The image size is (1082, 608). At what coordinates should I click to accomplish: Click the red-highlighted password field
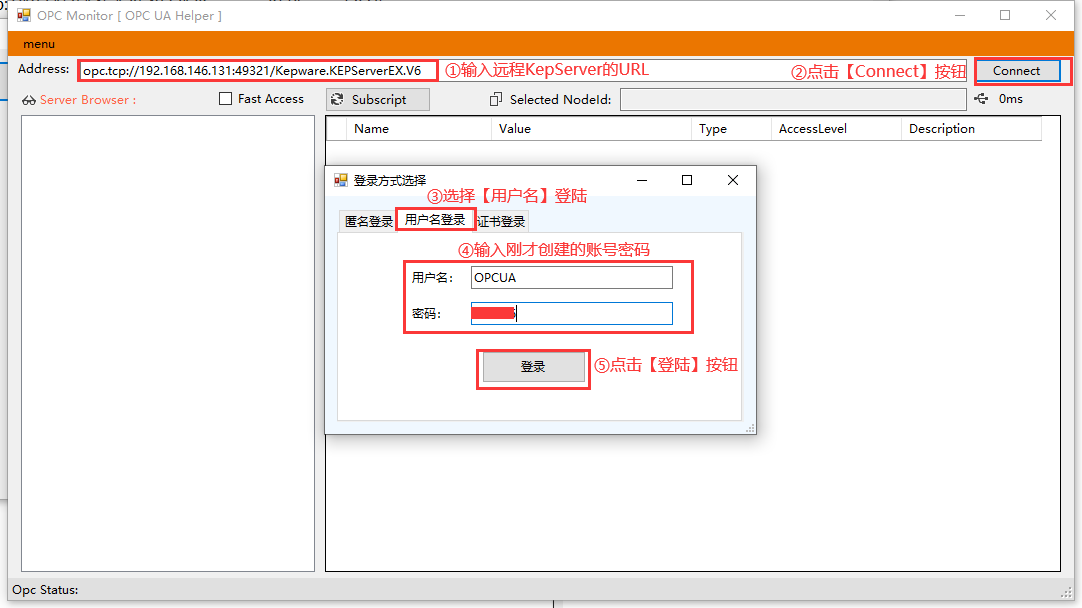pos(571,313)
